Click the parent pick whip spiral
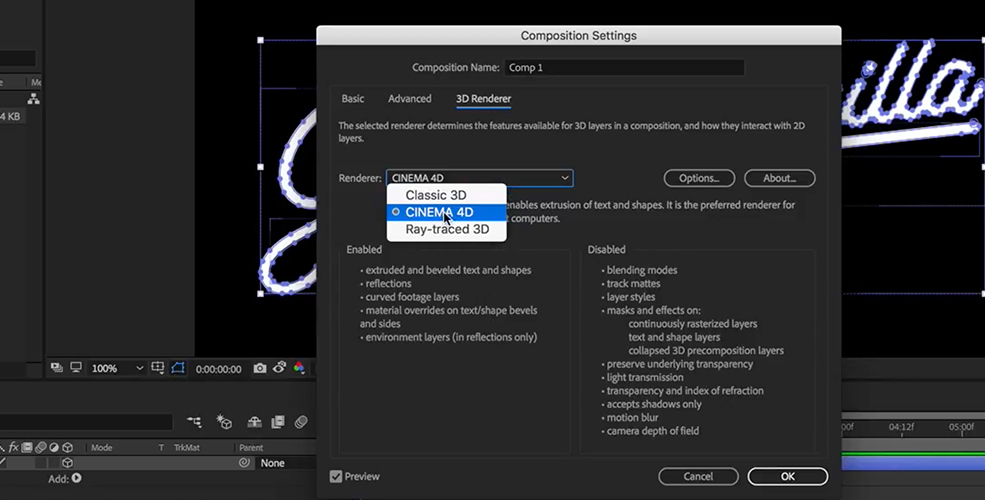This screenshot has width=985, height=500. click(244, 463)
